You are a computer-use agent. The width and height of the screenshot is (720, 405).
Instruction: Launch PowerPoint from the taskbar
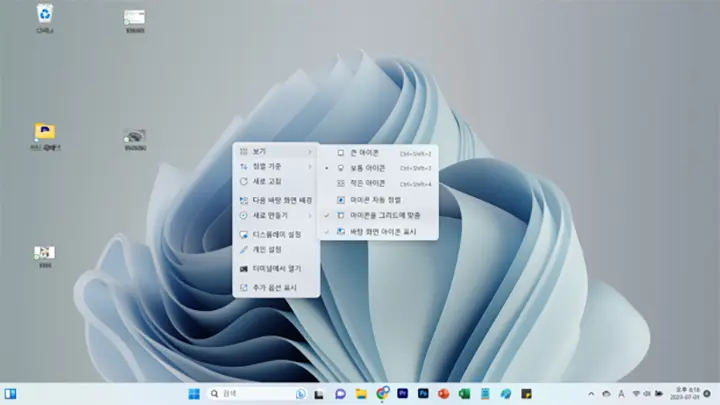444,394
